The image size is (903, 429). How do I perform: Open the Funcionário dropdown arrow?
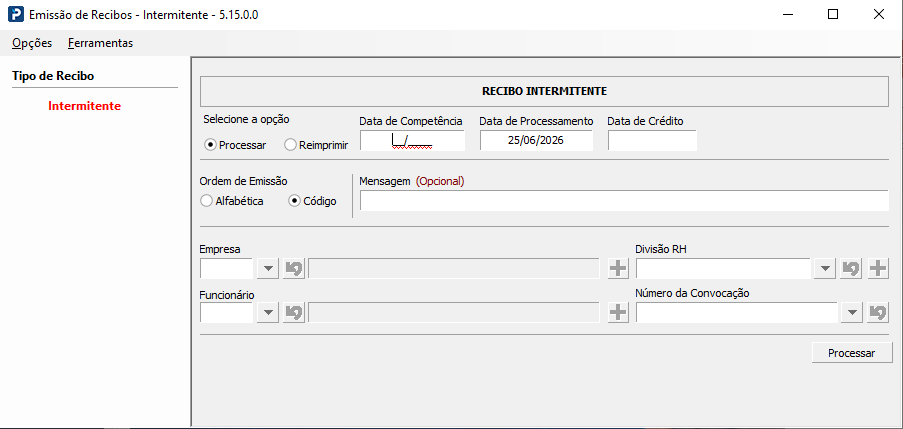point(268,313)
